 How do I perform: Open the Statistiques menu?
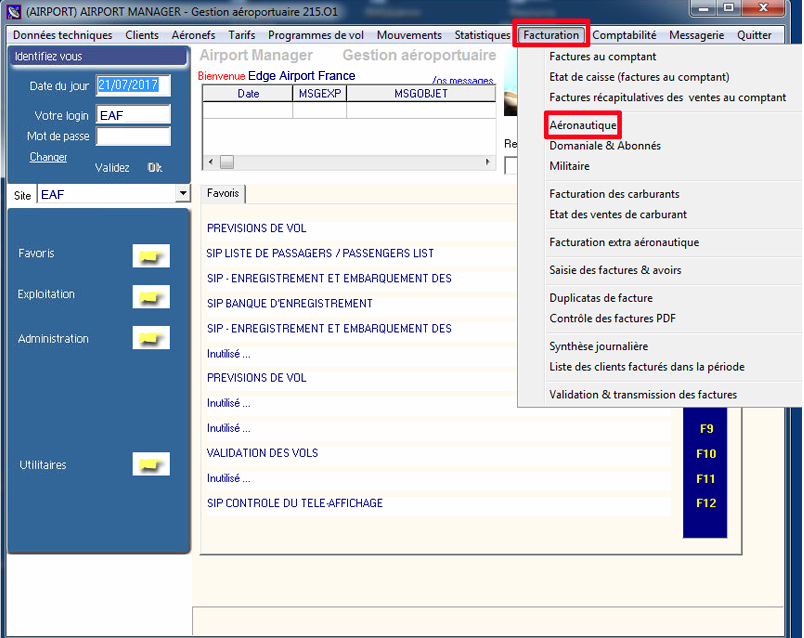tap(482, 35)
